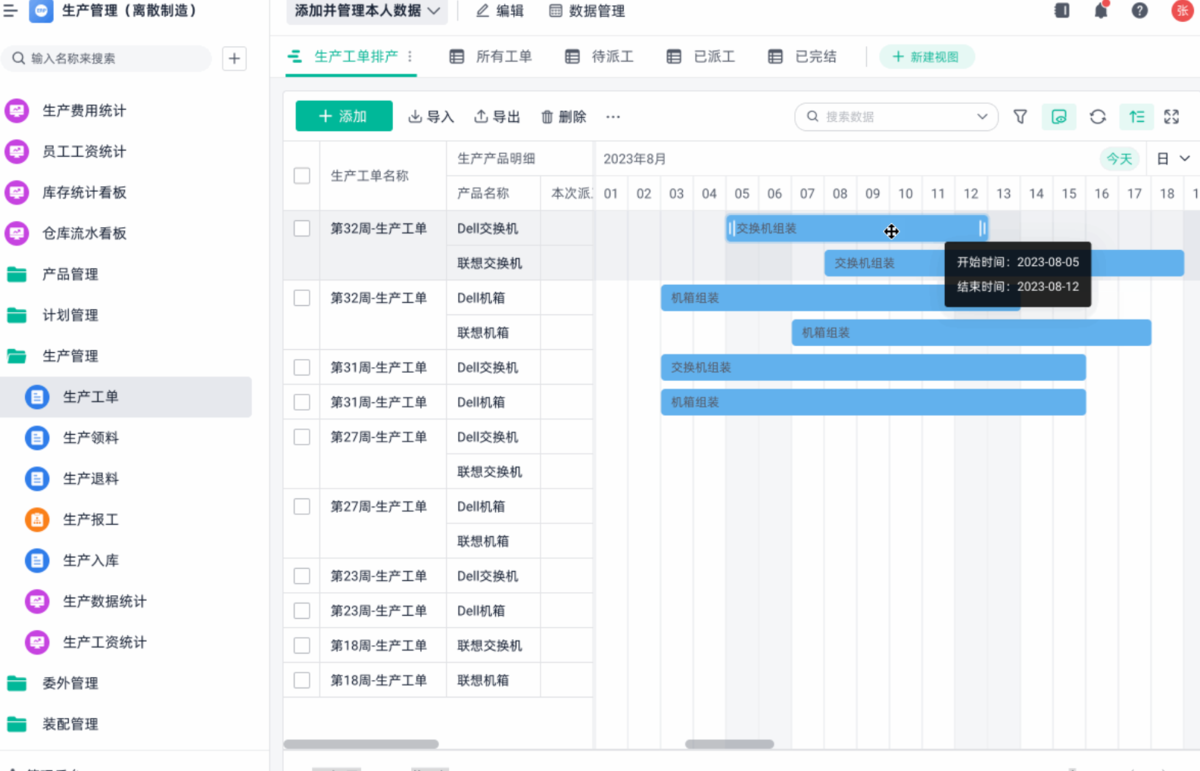Click the green 添加 button
Image resolution: width=1200 pixels, height=771 pixels.
click(x=343, y=117)
